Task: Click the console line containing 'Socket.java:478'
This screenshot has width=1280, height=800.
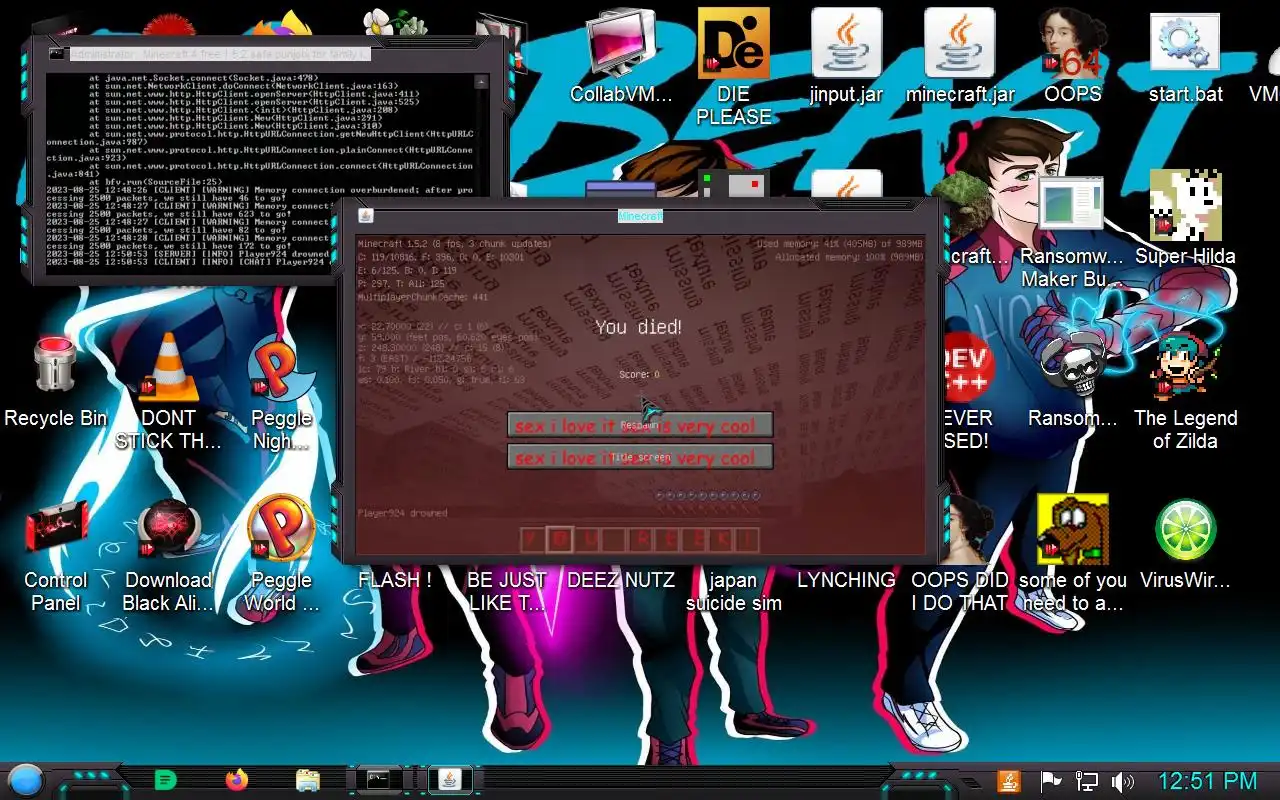Action: point(204,78)
